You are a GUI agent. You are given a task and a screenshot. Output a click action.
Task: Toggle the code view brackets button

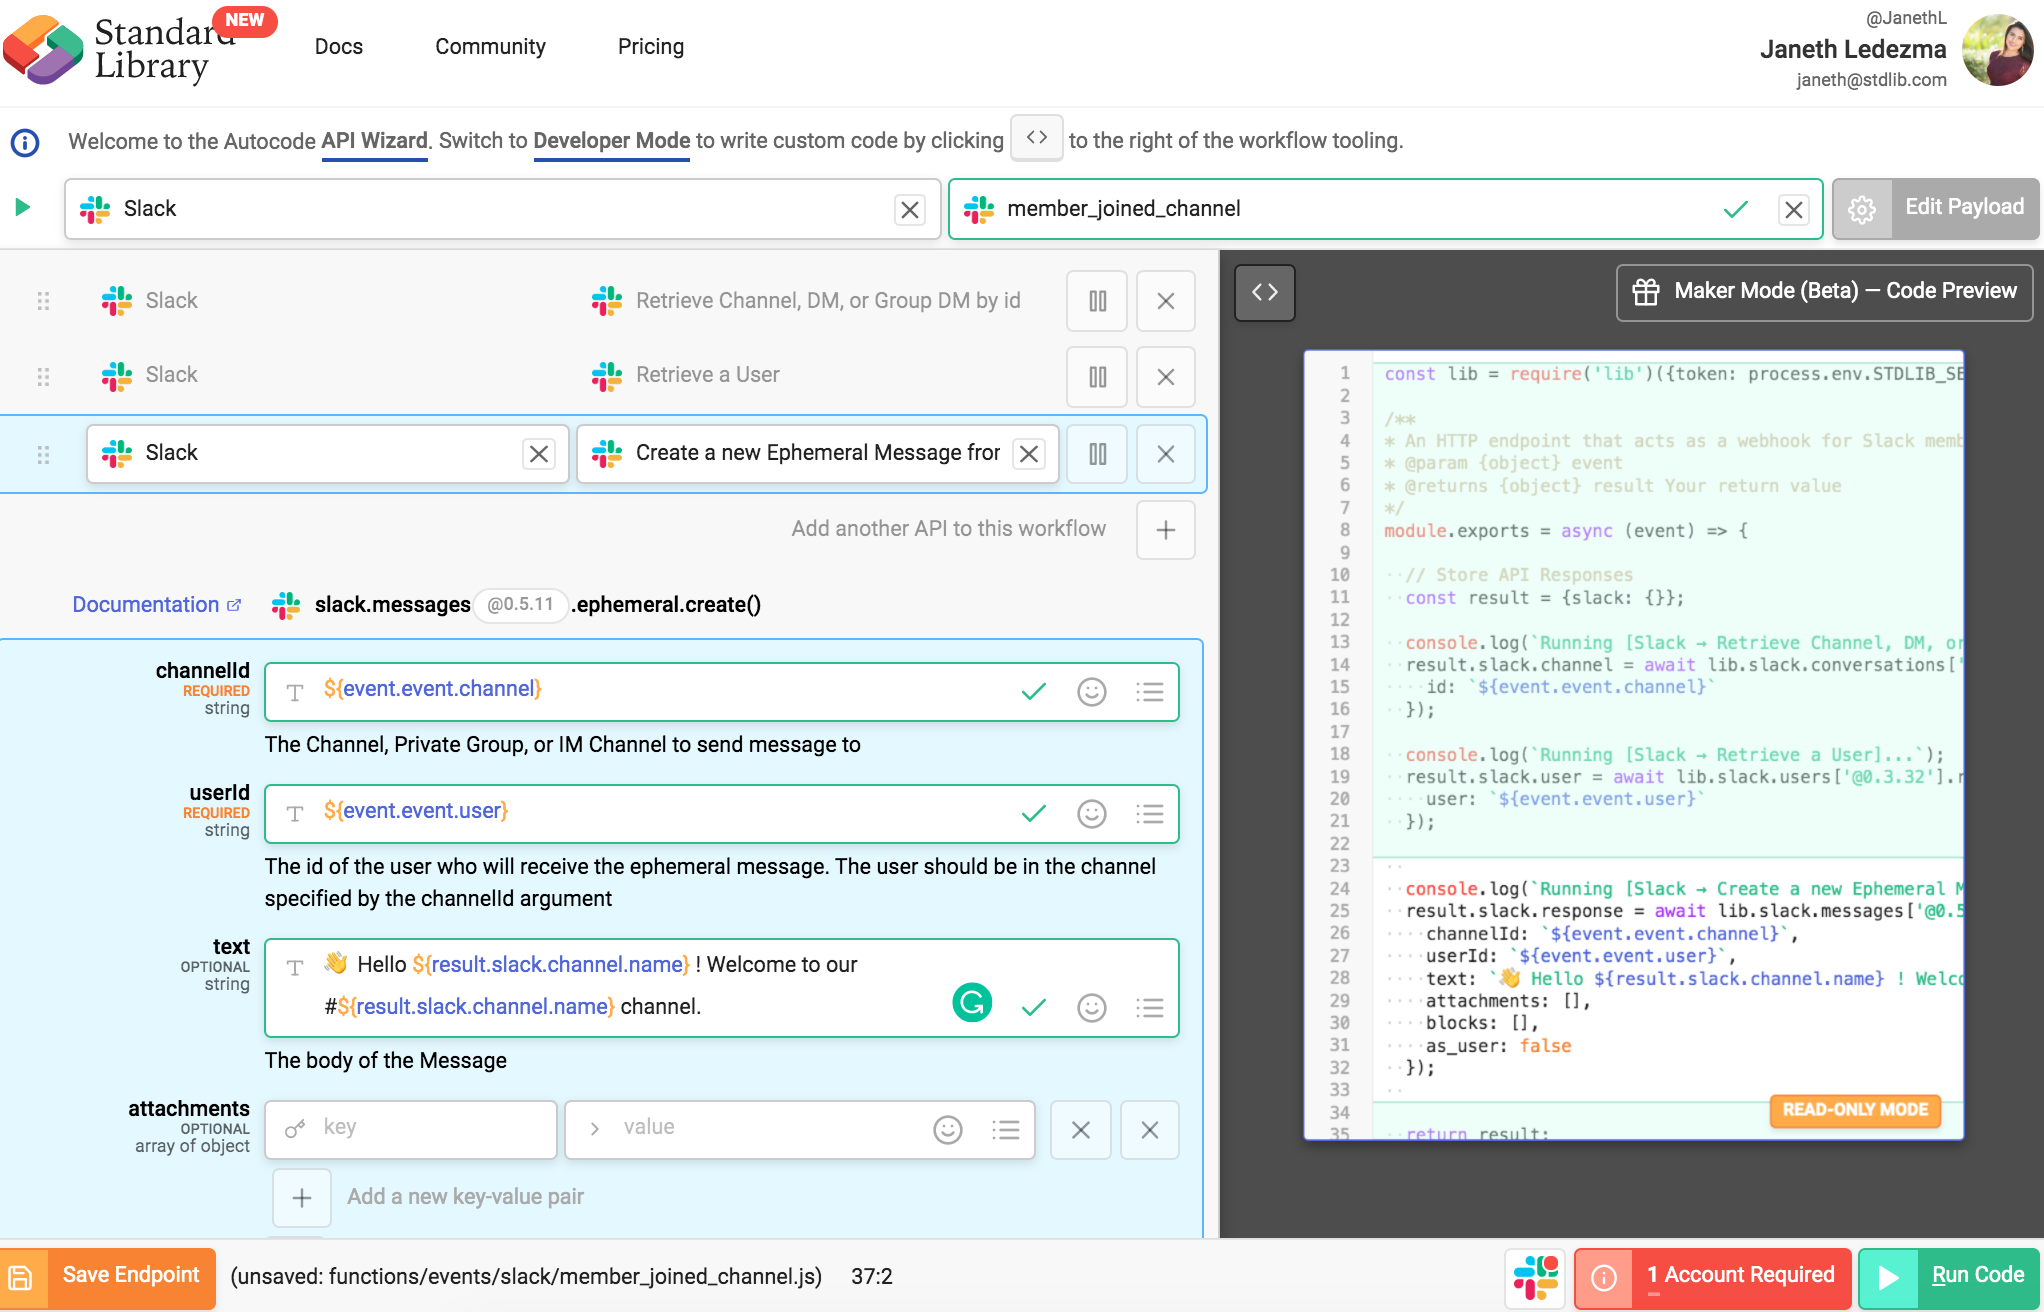(1265, 292)
